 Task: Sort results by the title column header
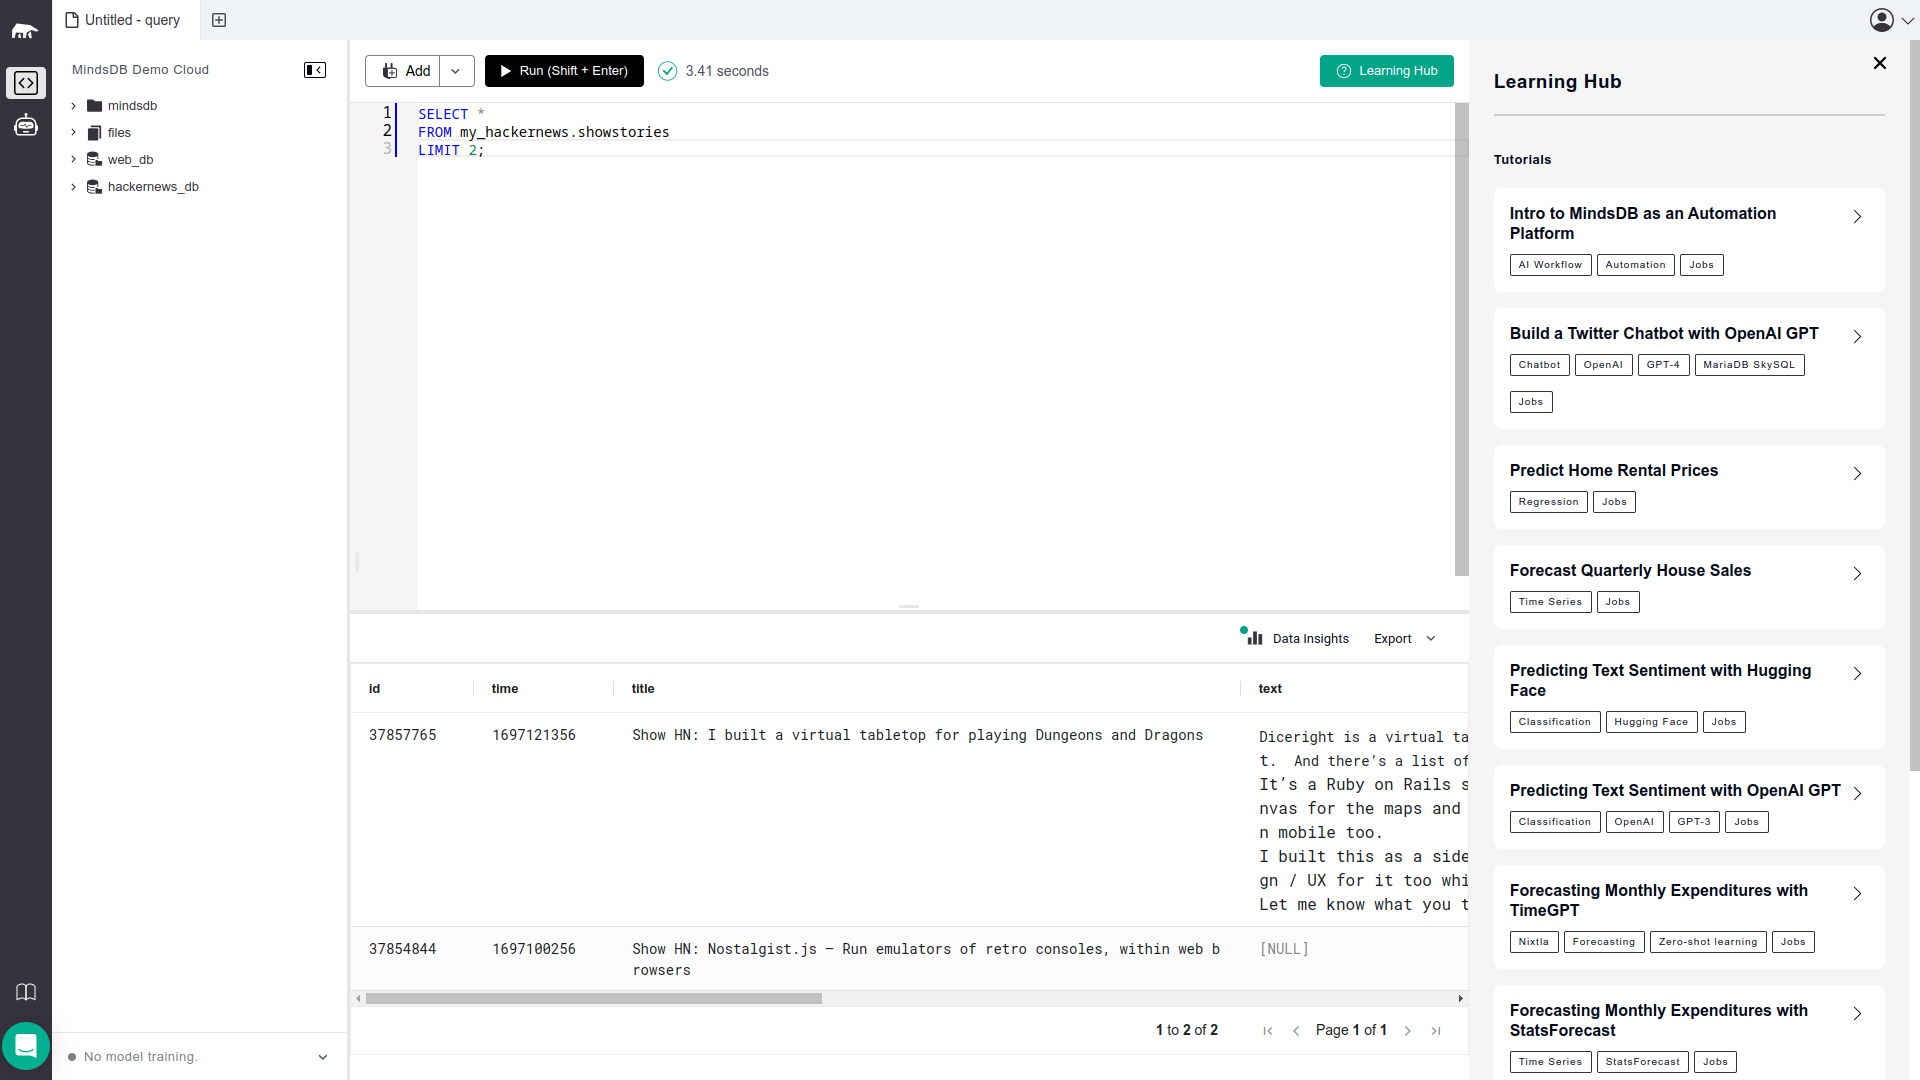[643, 689]
